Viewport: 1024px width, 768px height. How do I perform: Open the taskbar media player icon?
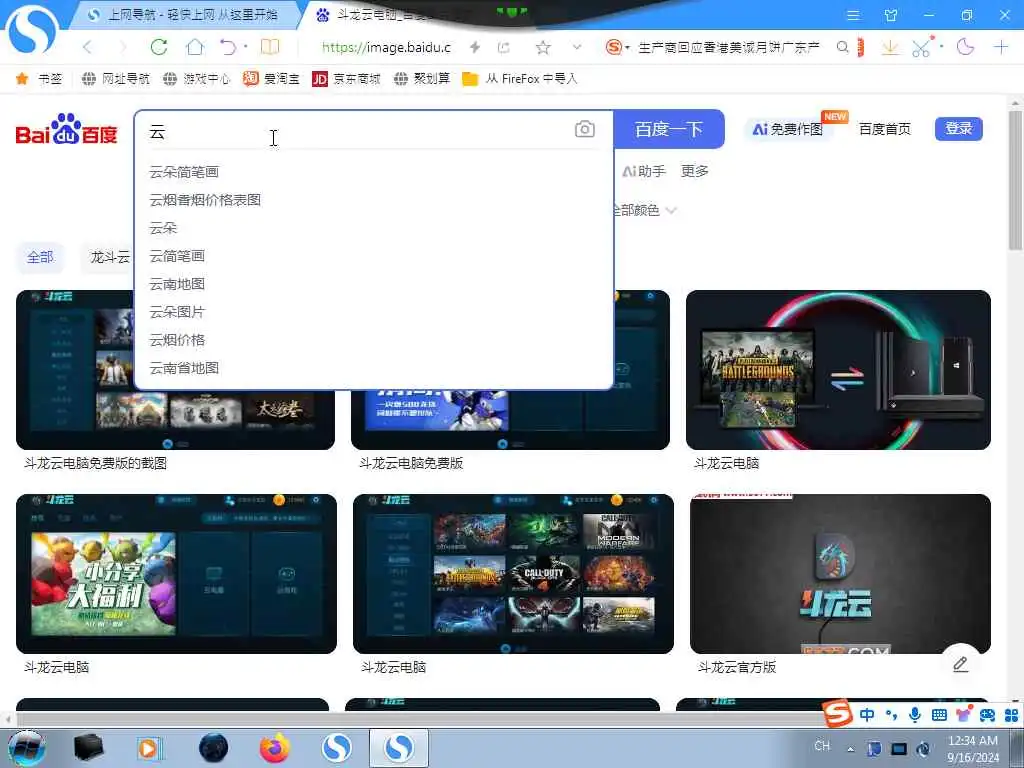(x=150, y=748)
